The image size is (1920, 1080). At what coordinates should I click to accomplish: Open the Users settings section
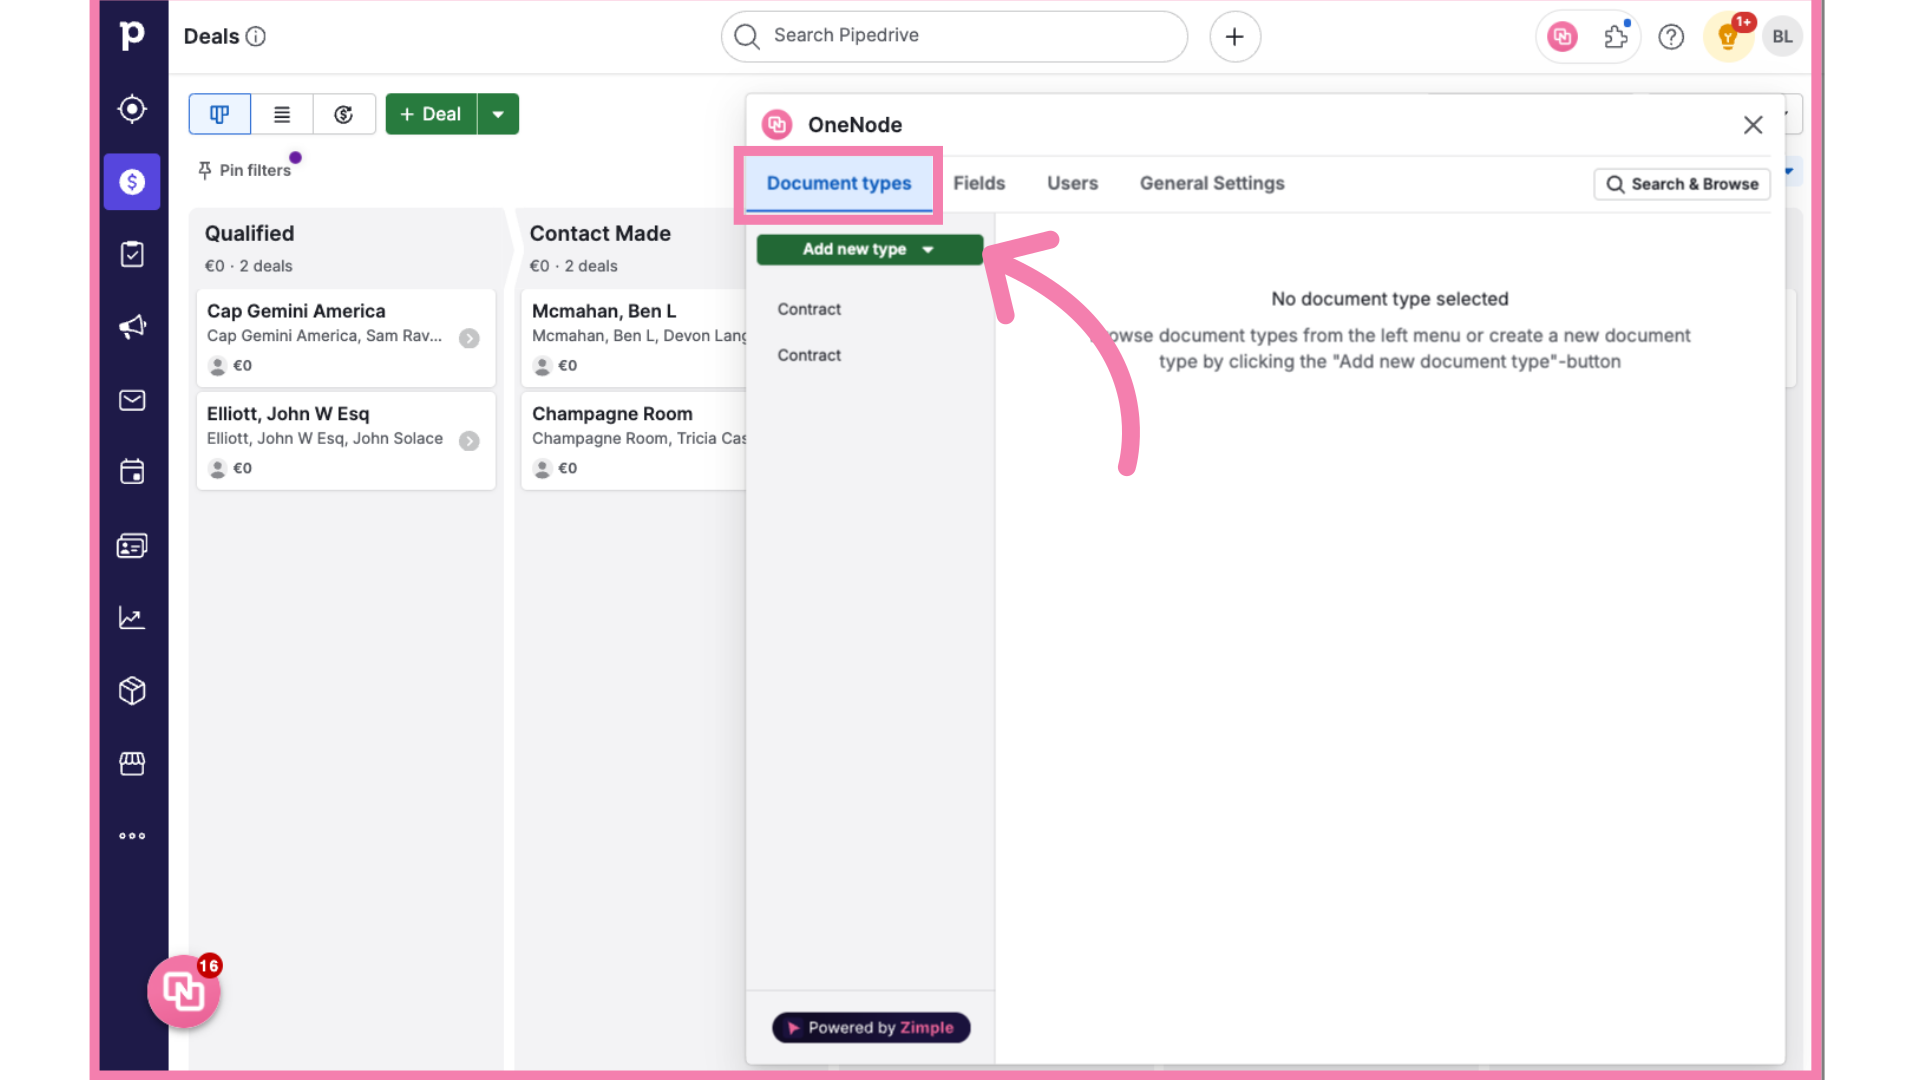(x=1072, y=183)
